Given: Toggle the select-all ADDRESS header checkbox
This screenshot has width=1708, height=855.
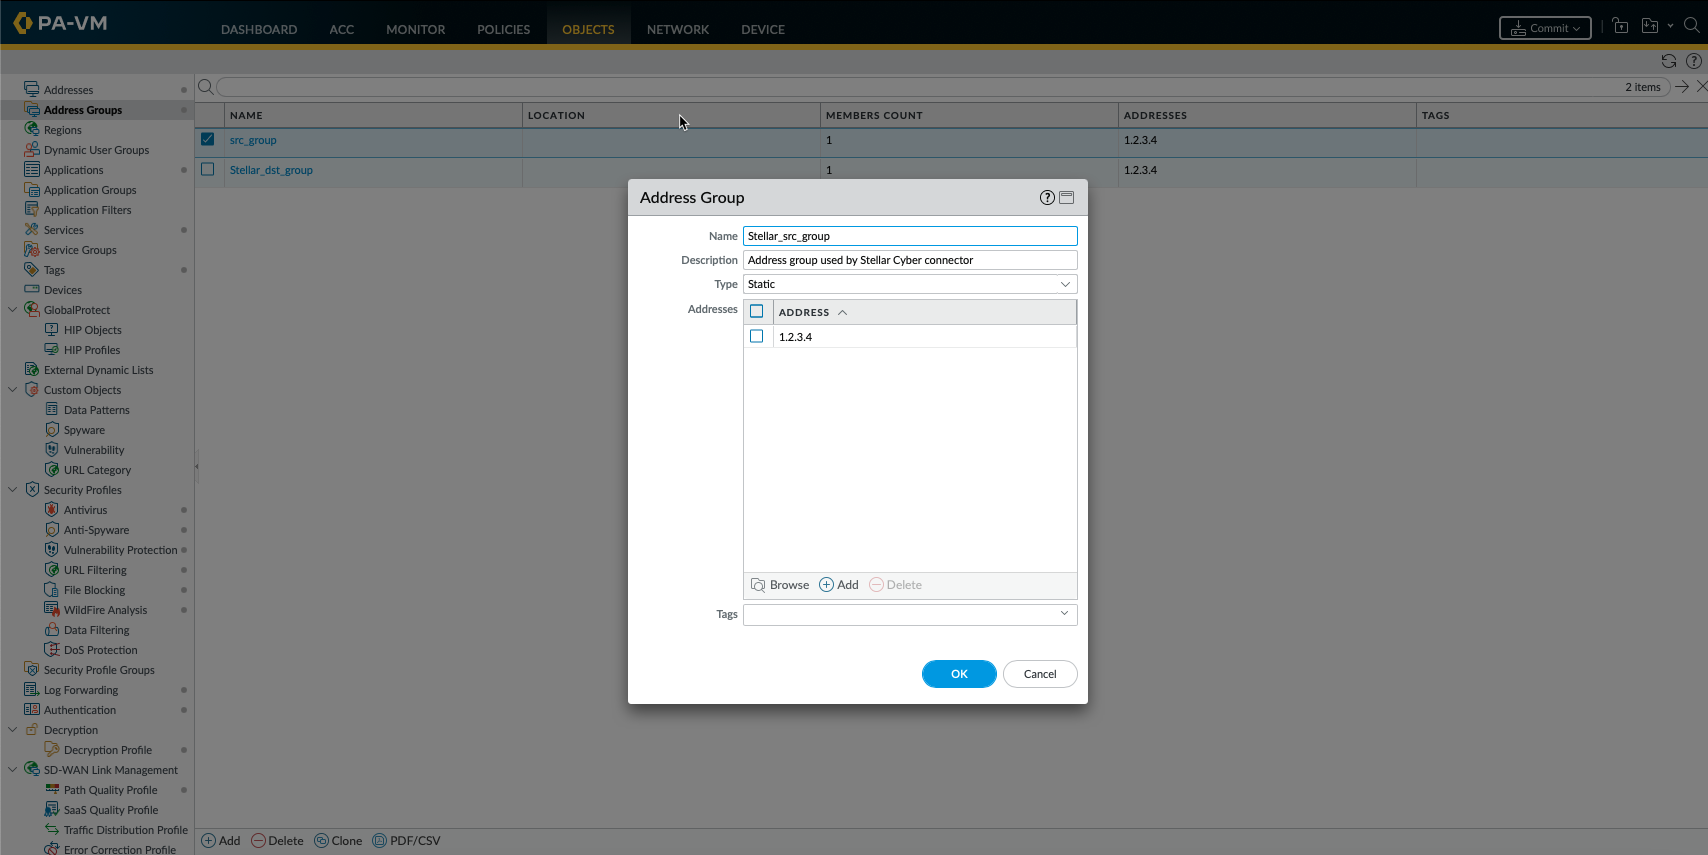Looking at the screenshot, I should tap(757, 312).
